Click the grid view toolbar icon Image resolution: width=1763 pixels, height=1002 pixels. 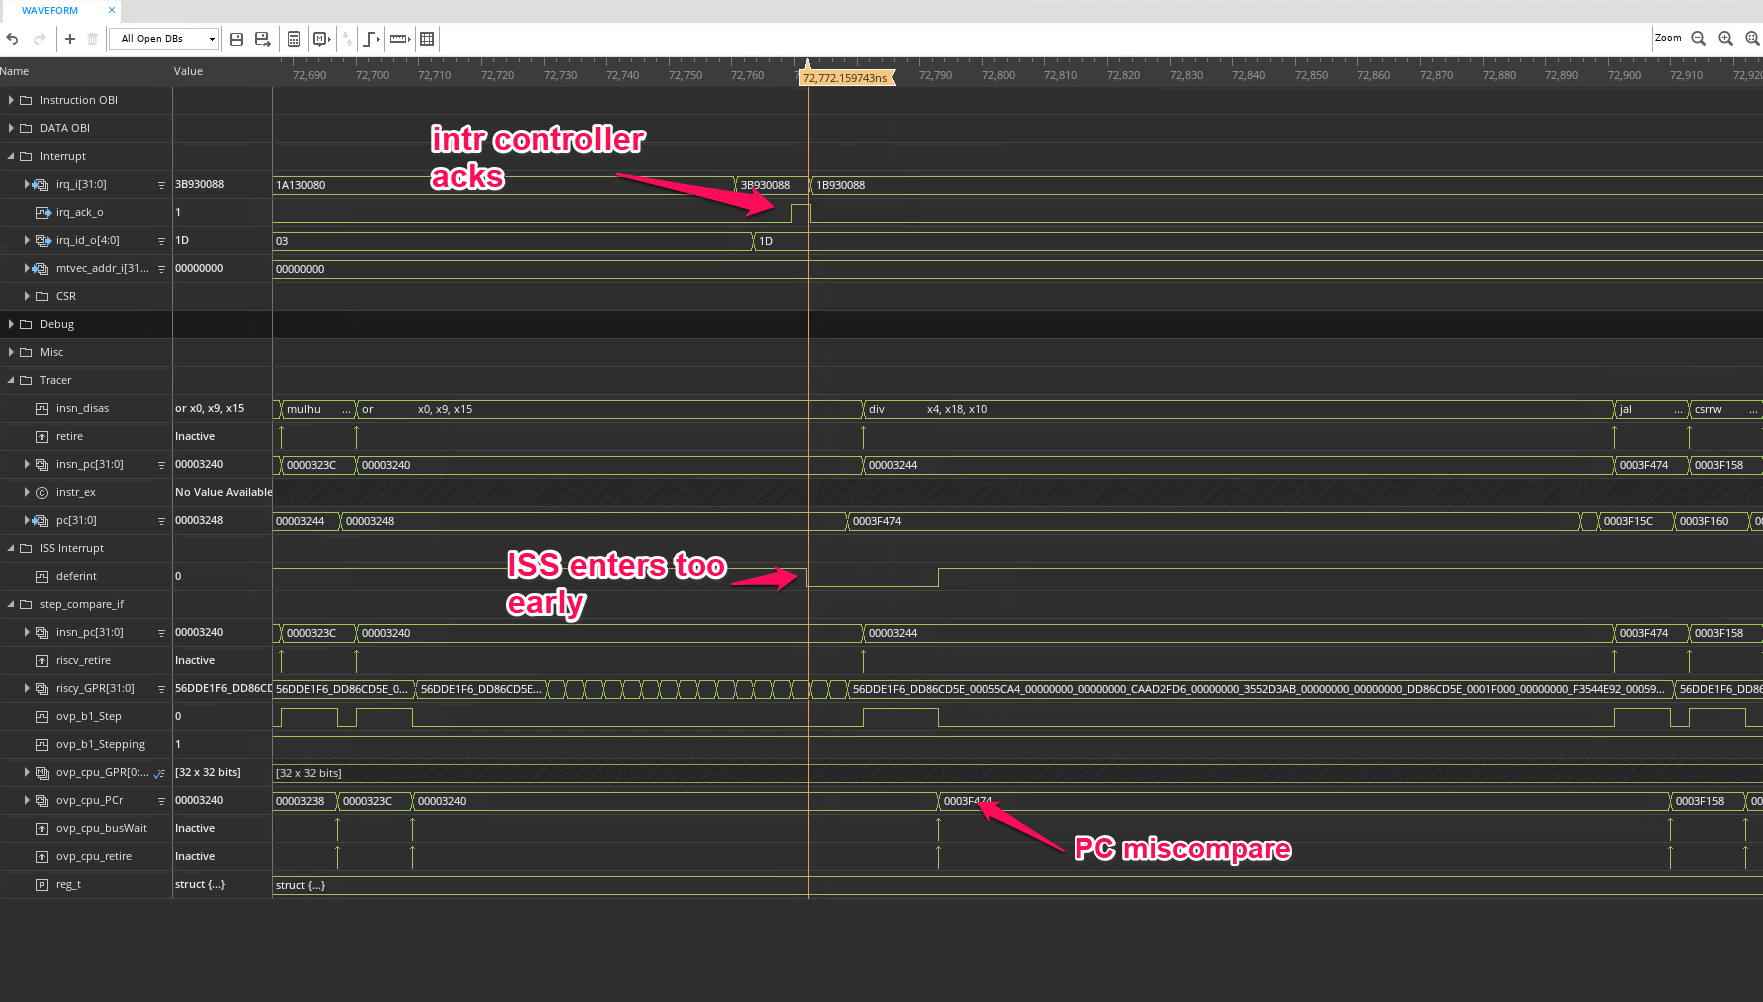coord(427,39)
